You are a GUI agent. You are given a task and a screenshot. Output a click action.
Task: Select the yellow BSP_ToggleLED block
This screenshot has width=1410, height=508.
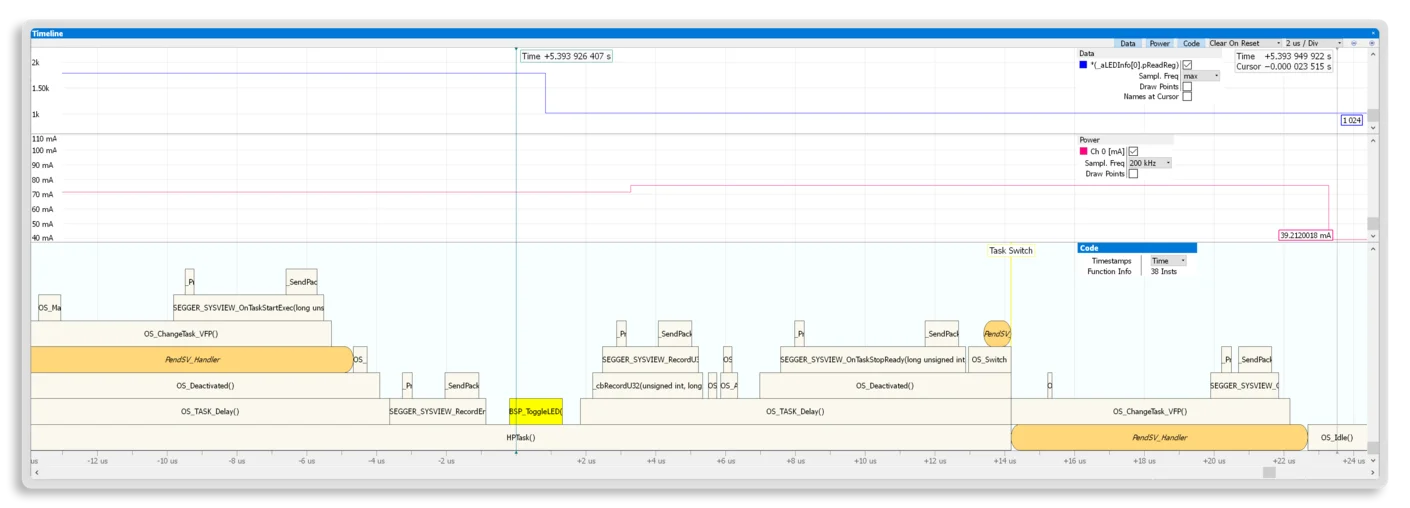pos(536,412)
